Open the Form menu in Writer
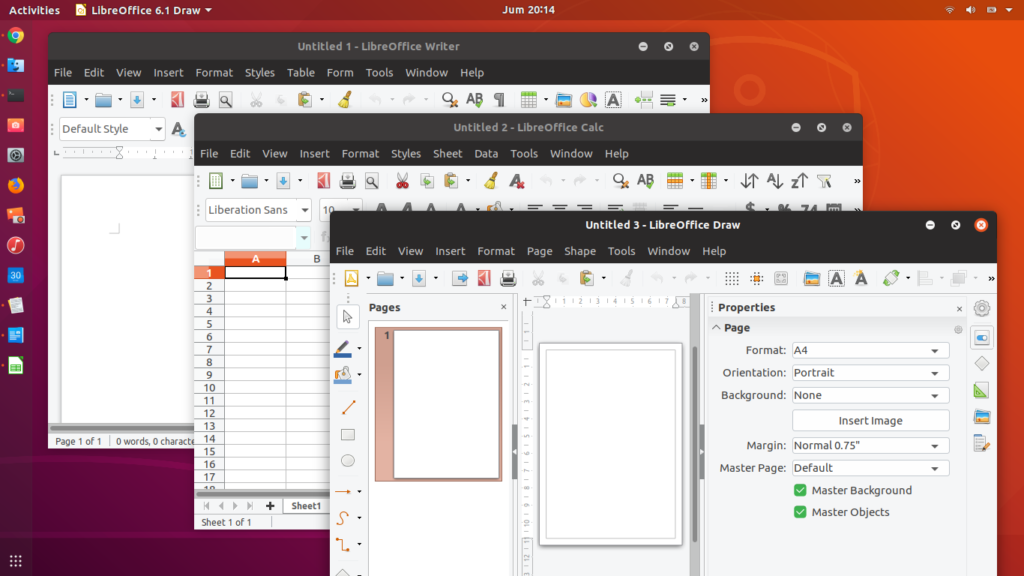Screen dimensions: 1024x576 coord(340,72)
